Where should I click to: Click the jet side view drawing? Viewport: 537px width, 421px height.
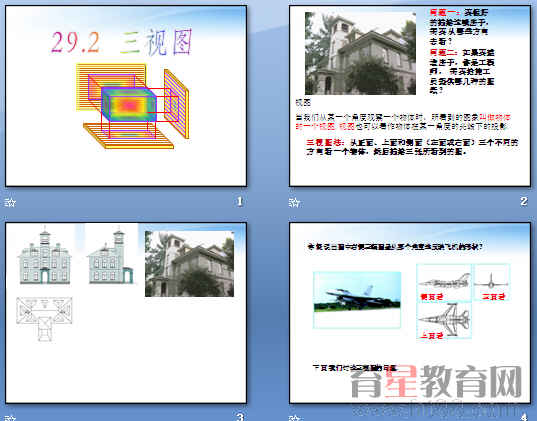click(x=444, y=282)
